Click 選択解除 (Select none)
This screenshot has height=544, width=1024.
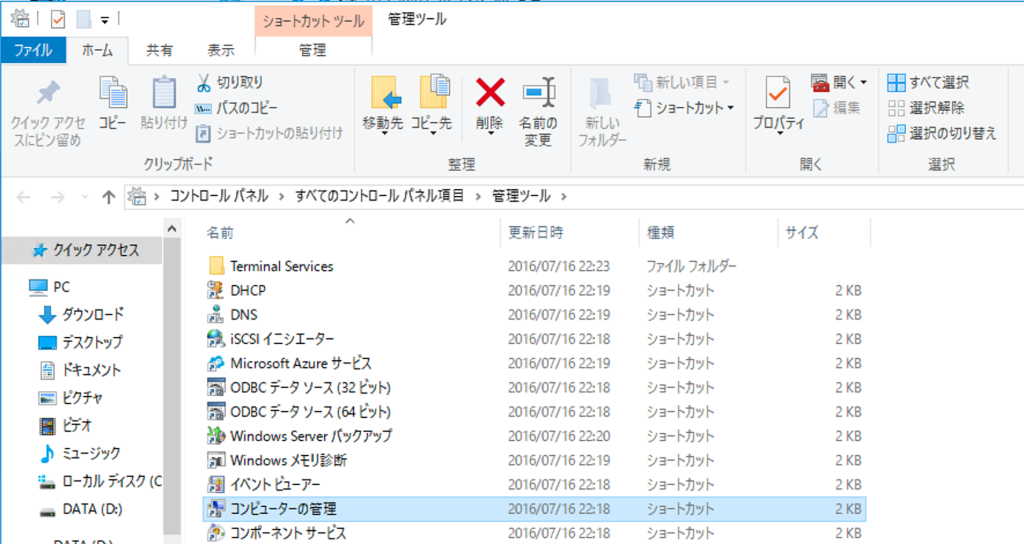[926, 108]
